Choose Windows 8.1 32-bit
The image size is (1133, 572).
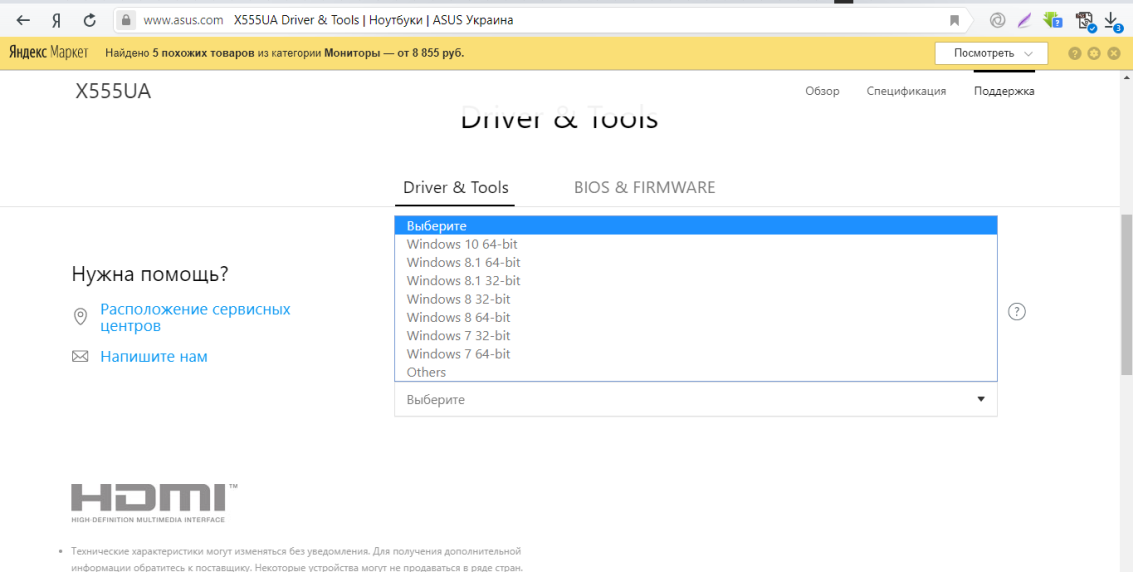coord(696,280)
